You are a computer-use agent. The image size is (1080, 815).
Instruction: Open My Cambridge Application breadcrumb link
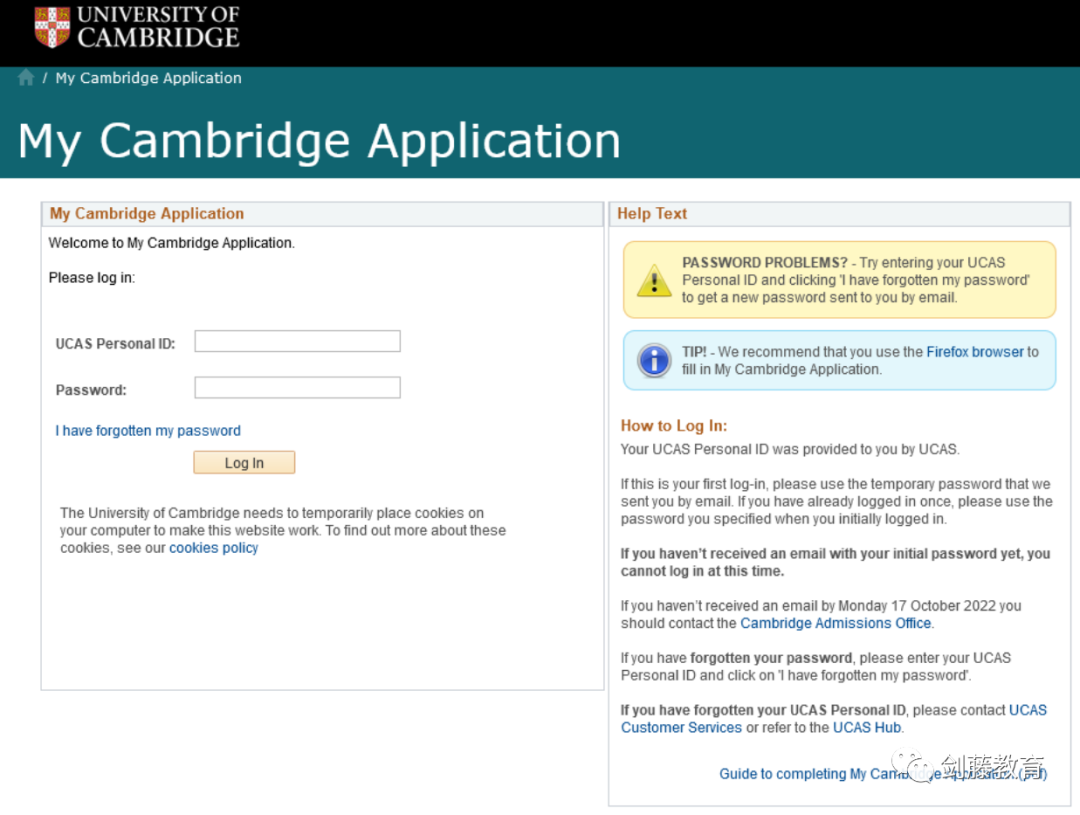(x=149, y=78)
